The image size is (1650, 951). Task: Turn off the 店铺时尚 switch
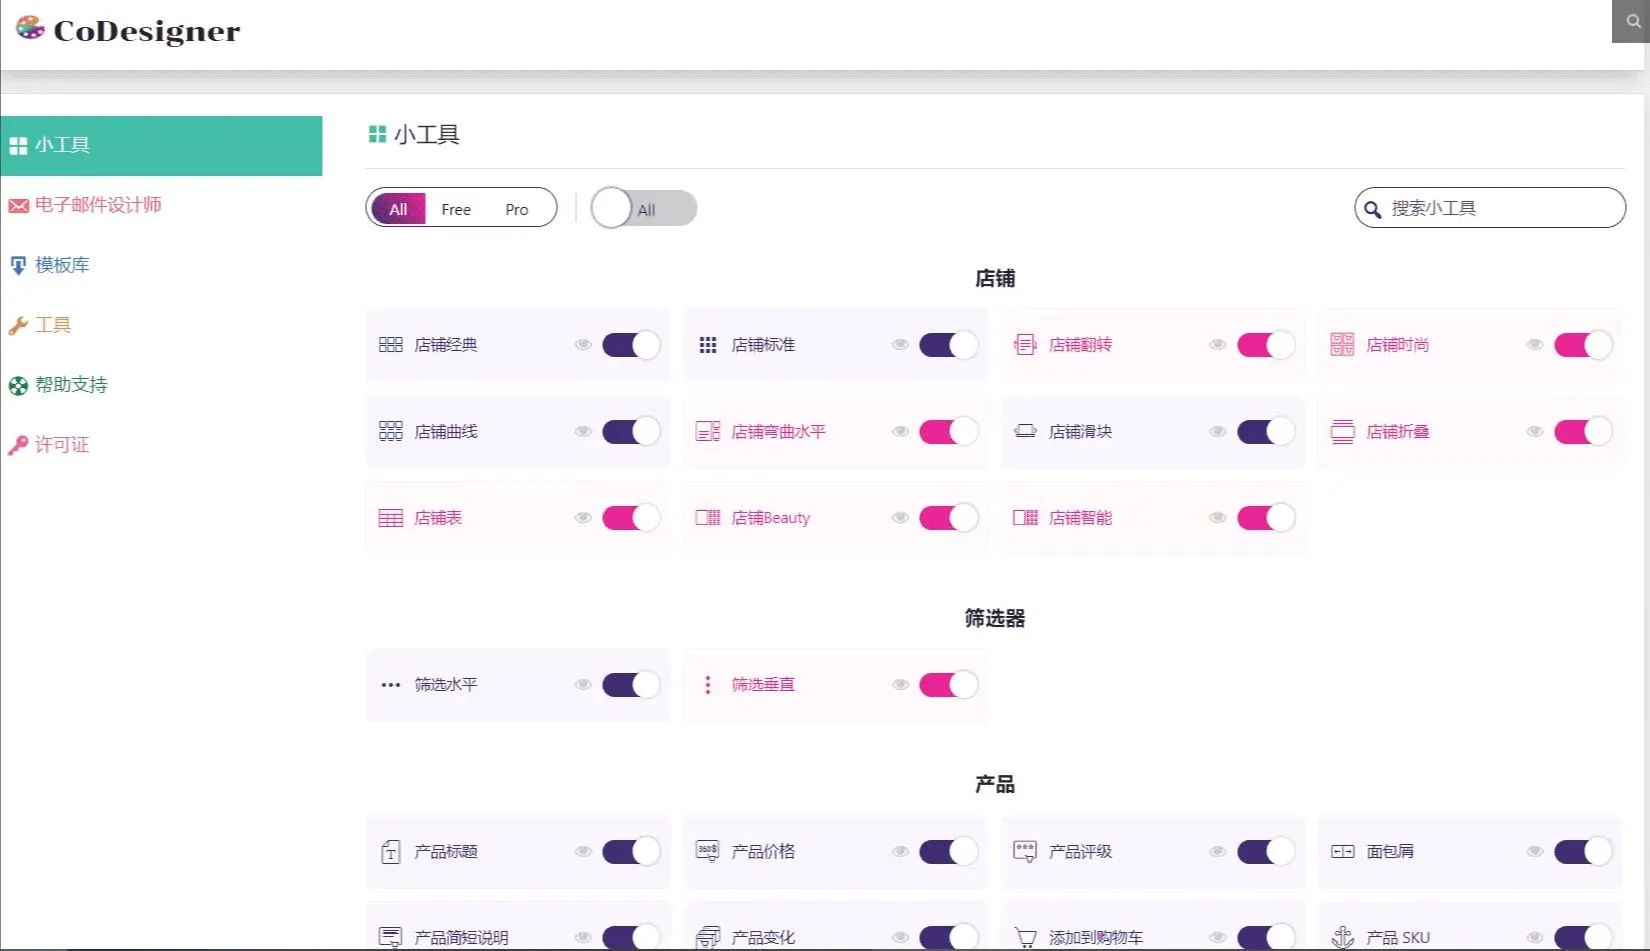click(x=1583, y=345)
